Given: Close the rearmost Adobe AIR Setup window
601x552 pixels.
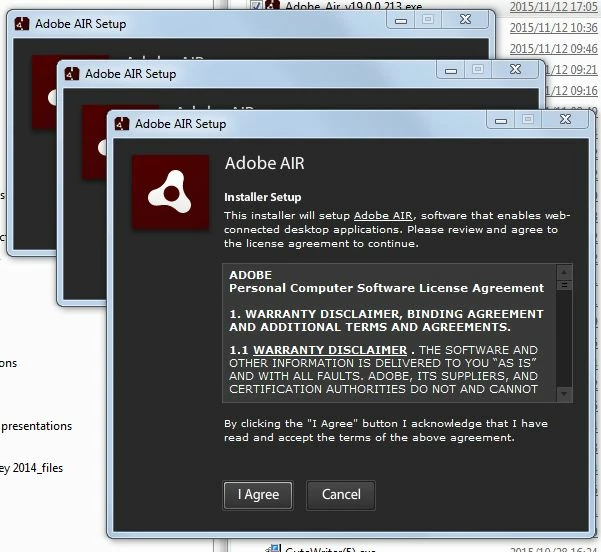Looking at the screenshot, I should click(x=466, y=20).
